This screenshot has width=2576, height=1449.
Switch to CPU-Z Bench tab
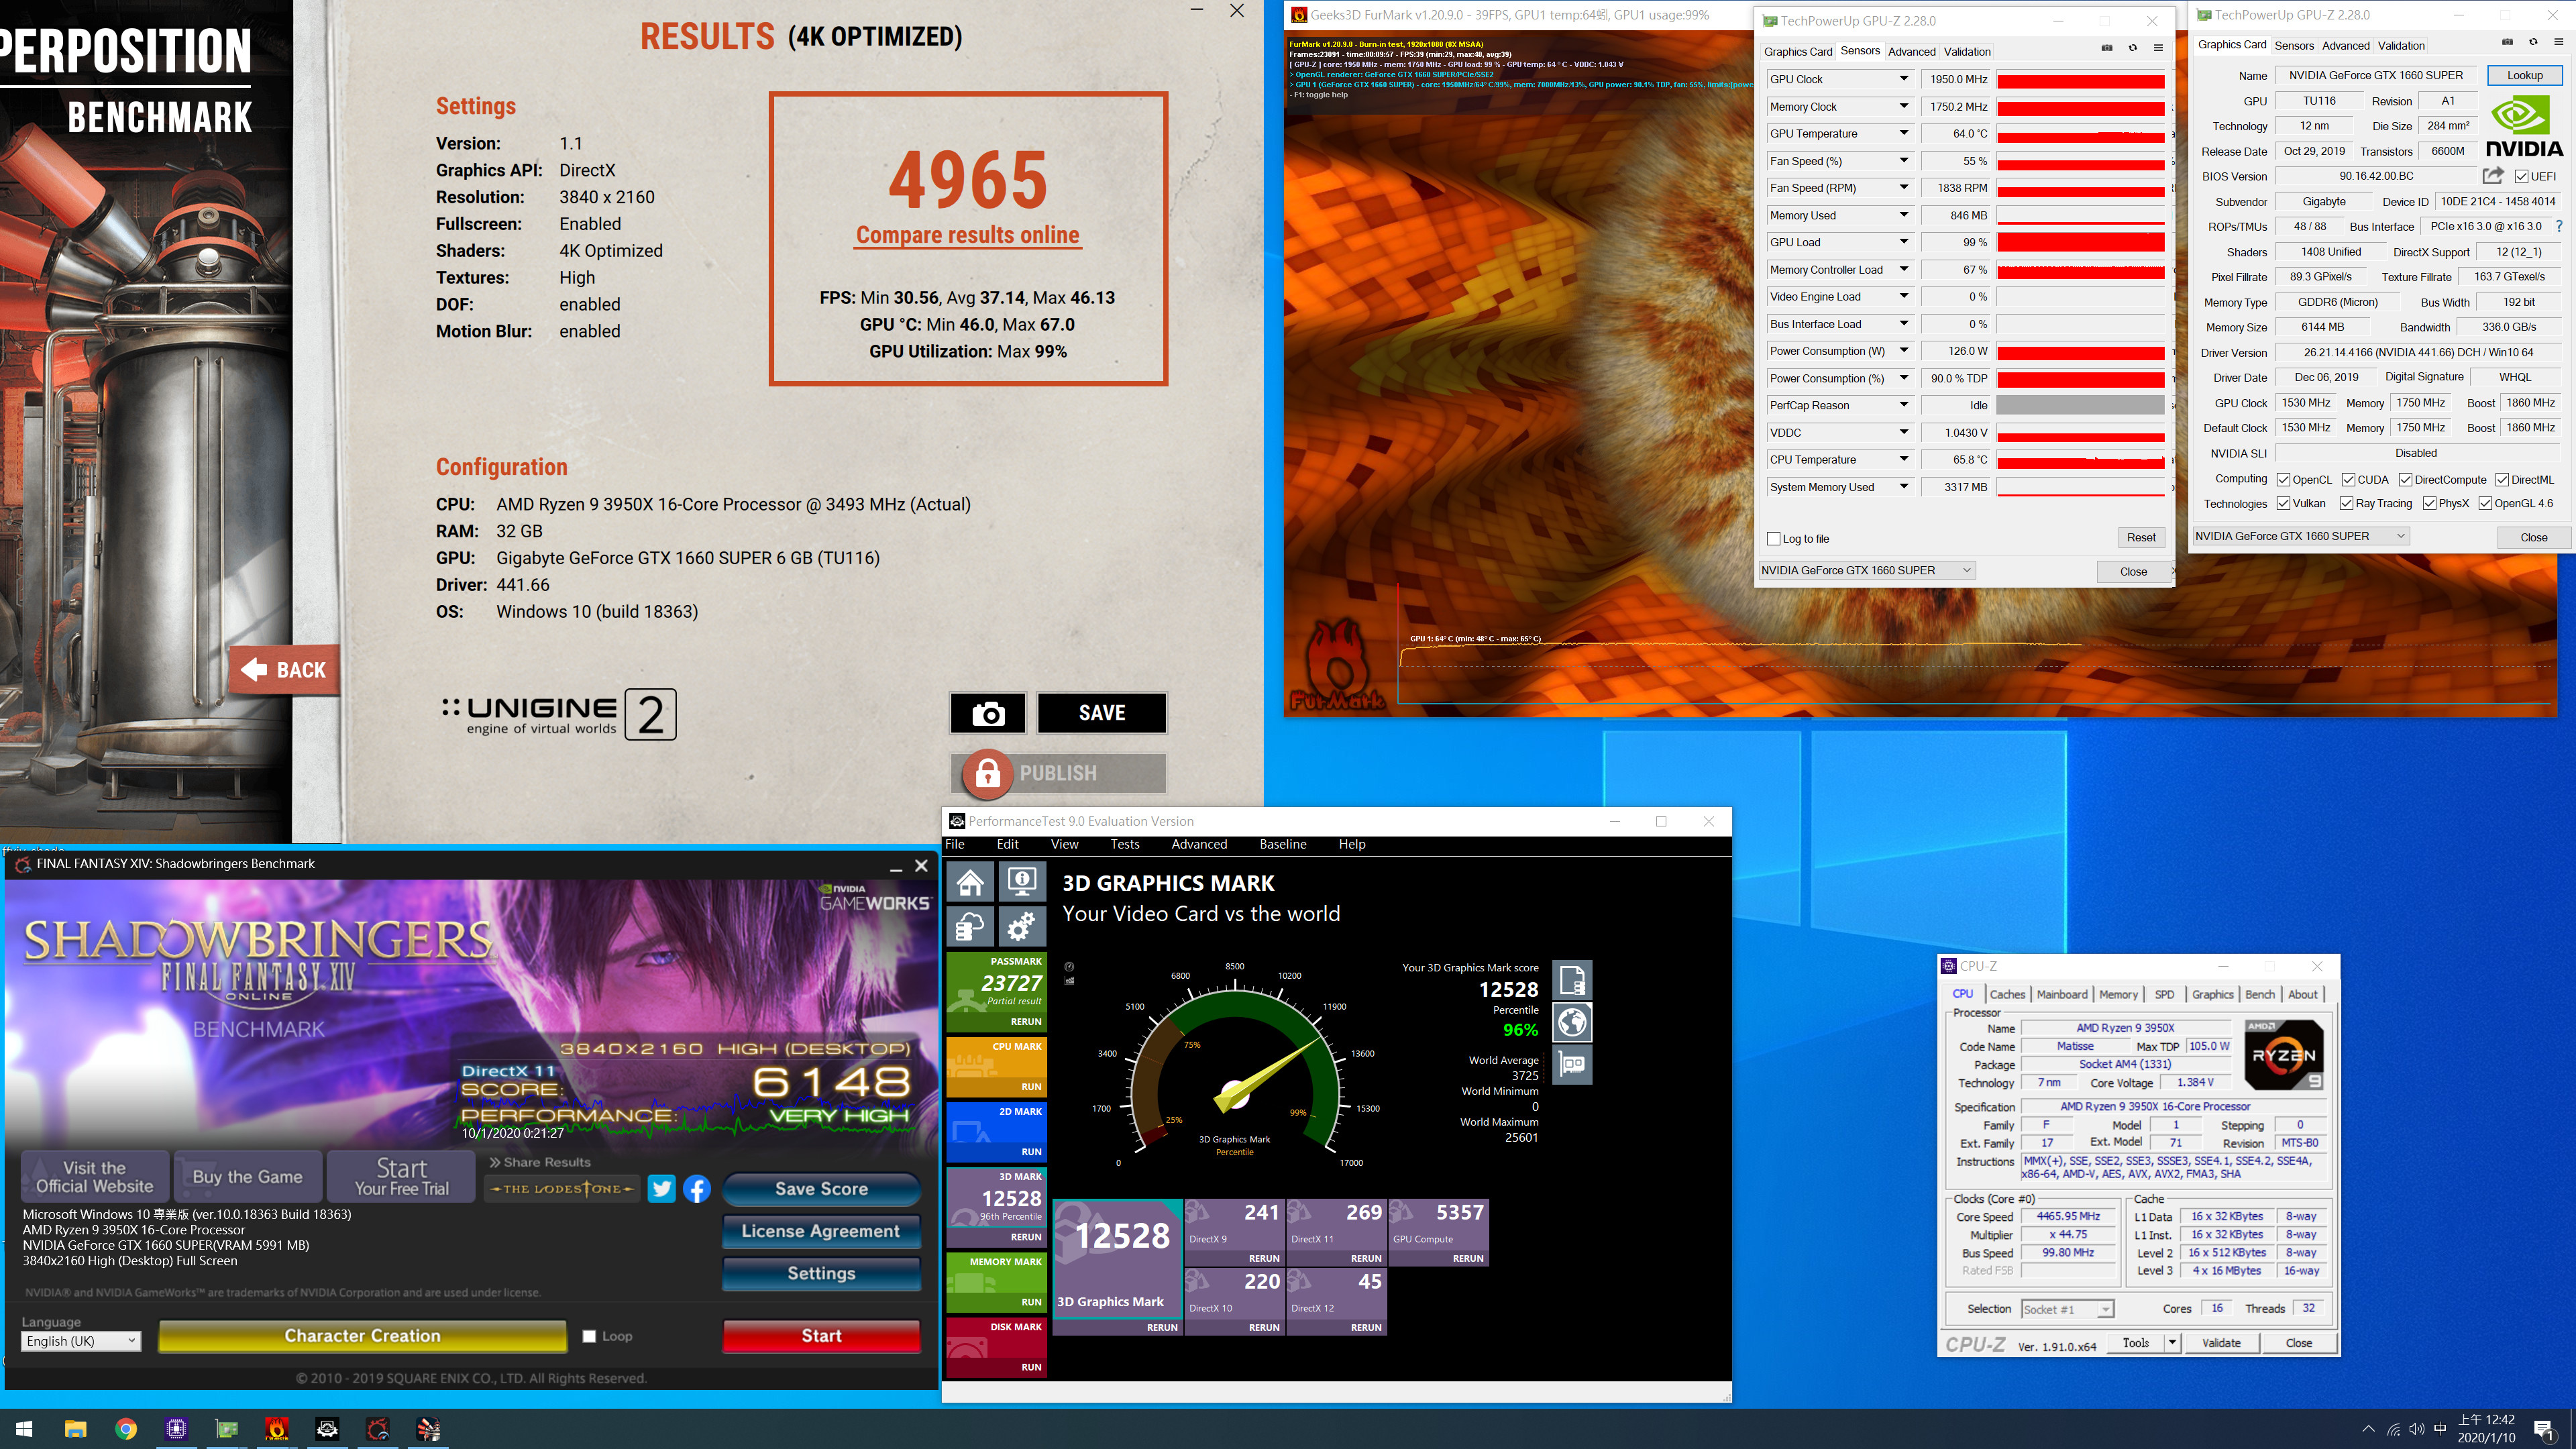click(2260, 994)
